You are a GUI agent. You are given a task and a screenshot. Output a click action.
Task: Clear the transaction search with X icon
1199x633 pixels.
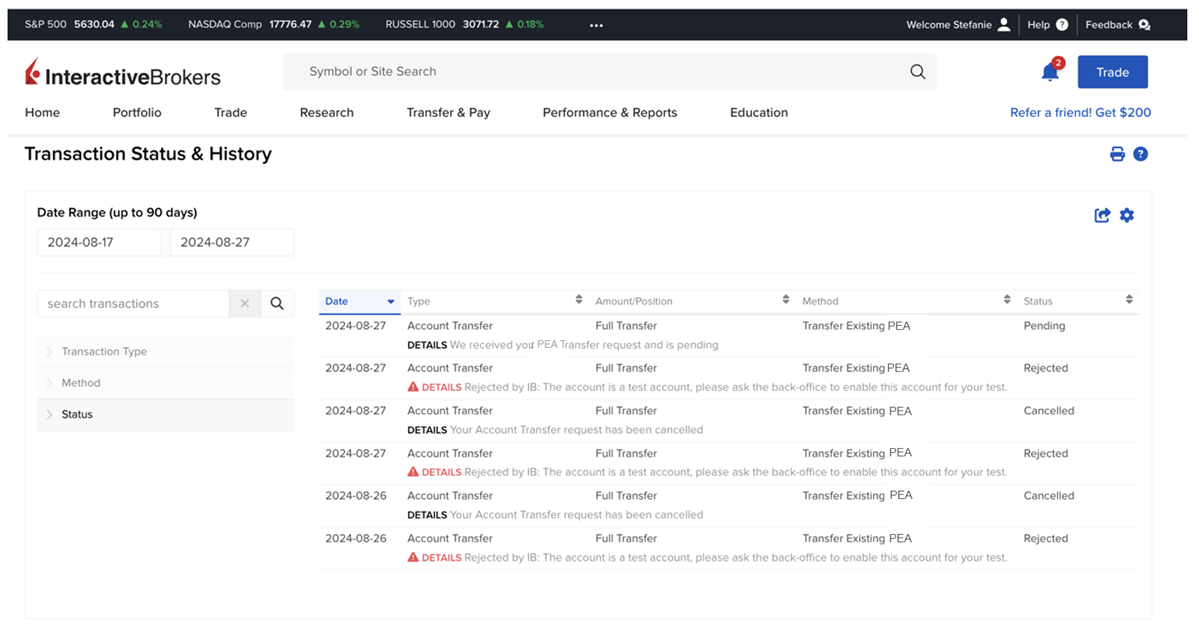point(245,304)
